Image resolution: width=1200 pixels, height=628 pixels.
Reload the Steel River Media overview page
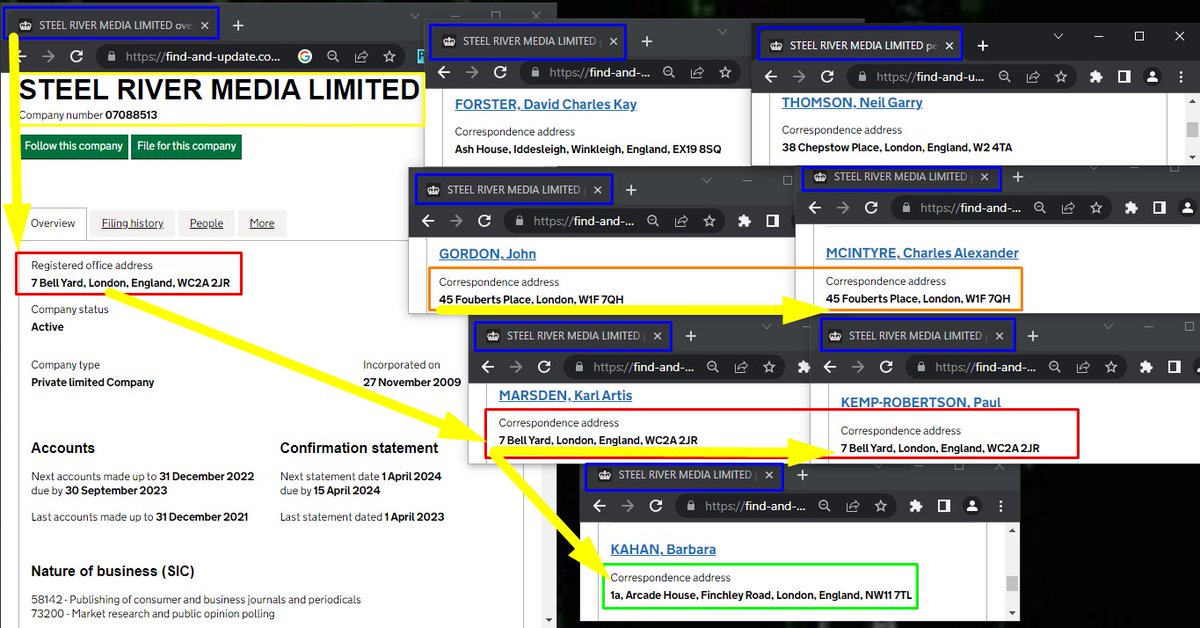pos(77,57)
